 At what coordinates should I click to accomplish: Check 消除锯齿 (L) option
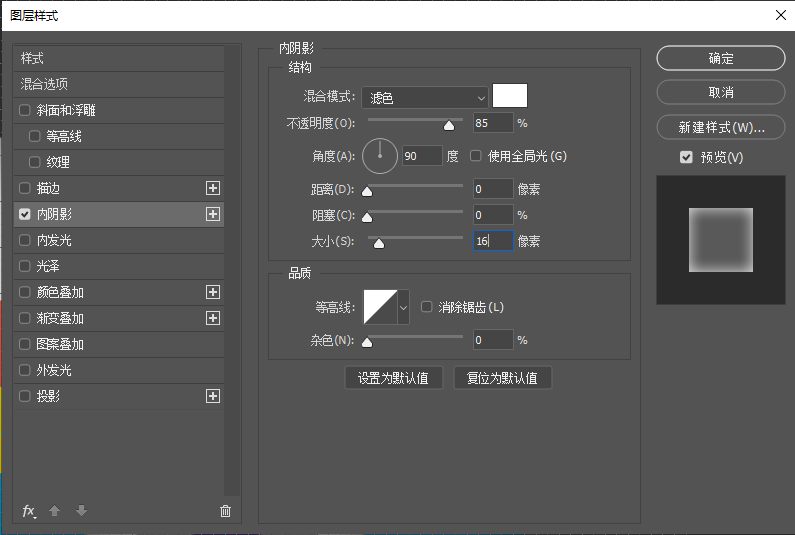click(427, 307)
